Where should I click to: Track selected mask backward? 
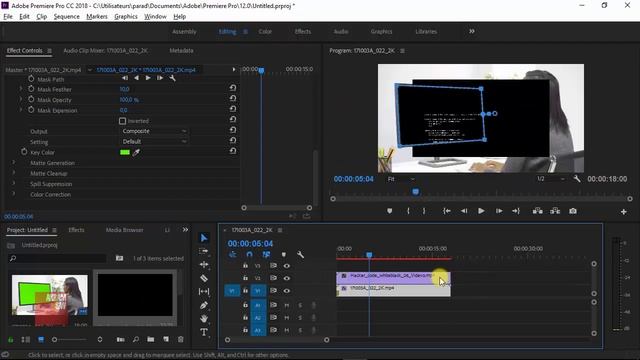point(136,78)
